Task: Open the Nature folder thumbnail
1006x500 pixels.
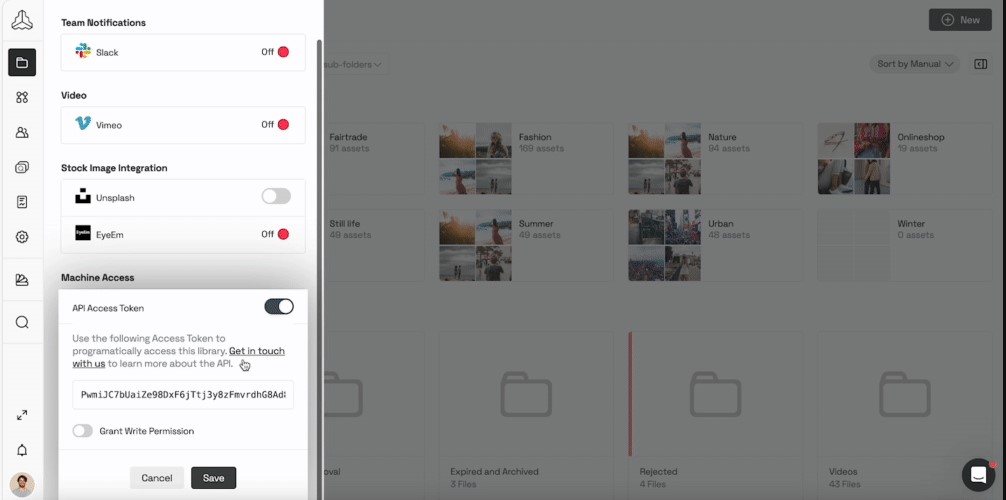Action: point(665,159)
